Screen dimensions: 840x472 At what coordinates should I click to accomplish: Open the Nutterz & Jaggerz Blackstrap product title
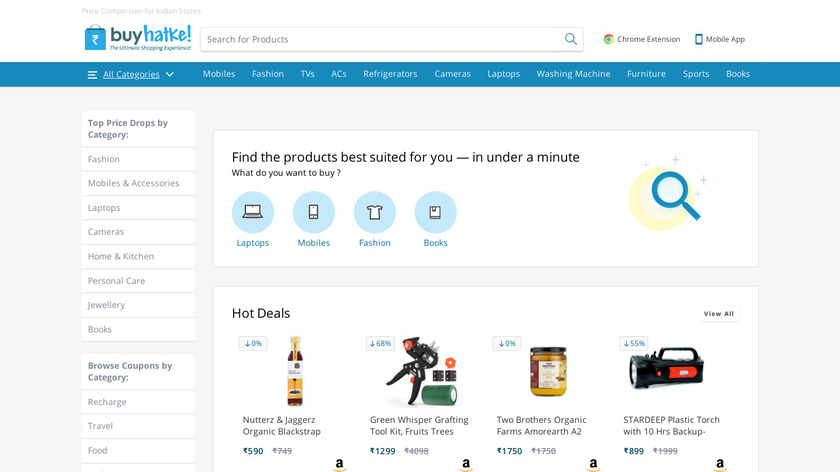[x=282, y=426]
